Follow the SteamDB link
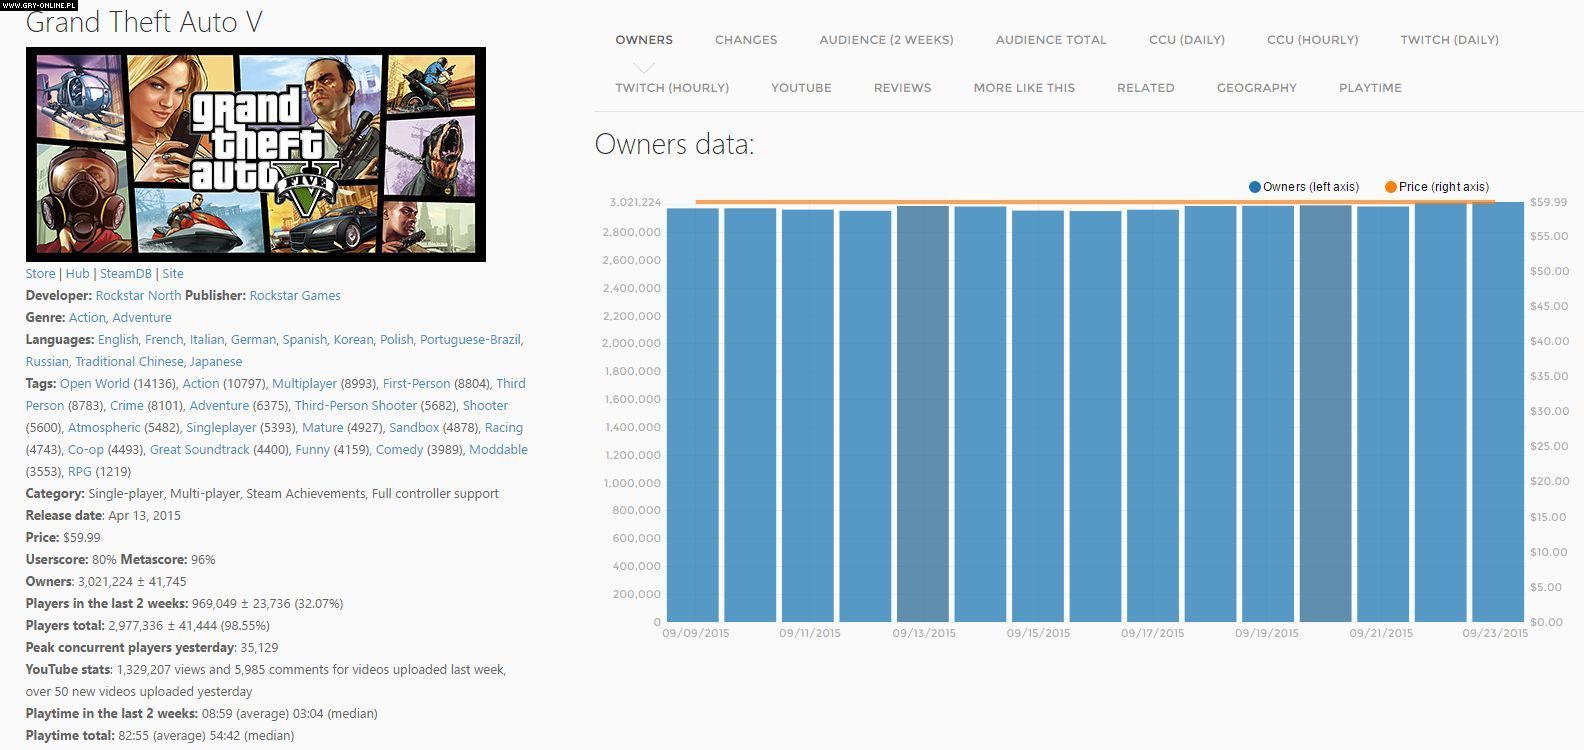The height and width of the screenshot is (750, 1584). (125, 273)
